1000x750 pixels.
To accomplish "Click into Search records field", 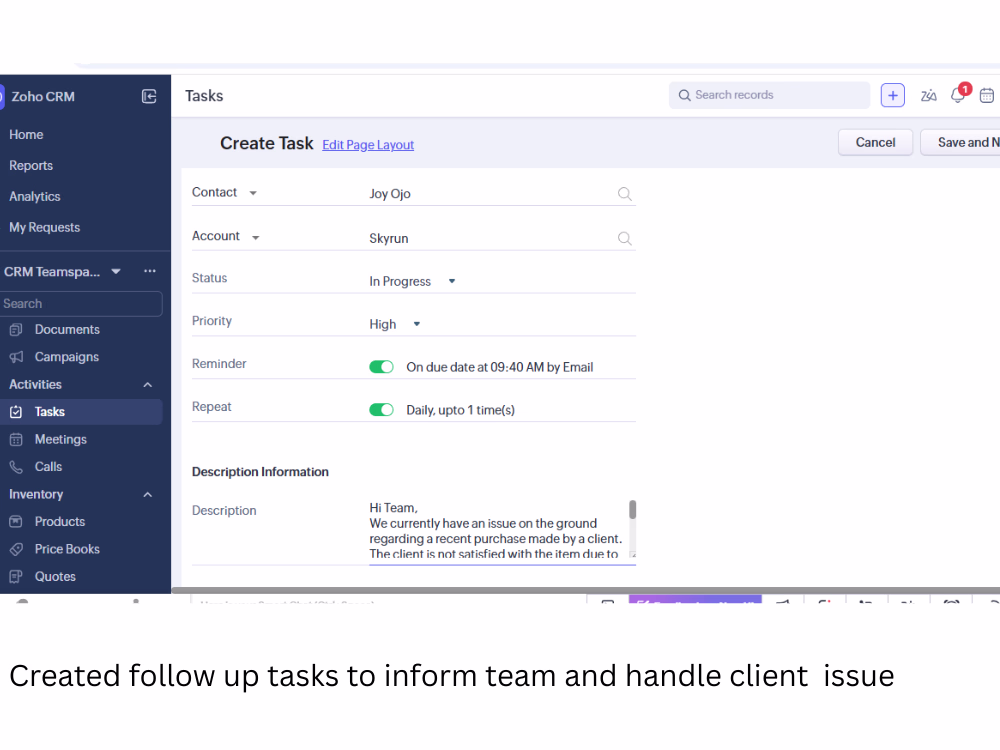I will coord(769,95).
